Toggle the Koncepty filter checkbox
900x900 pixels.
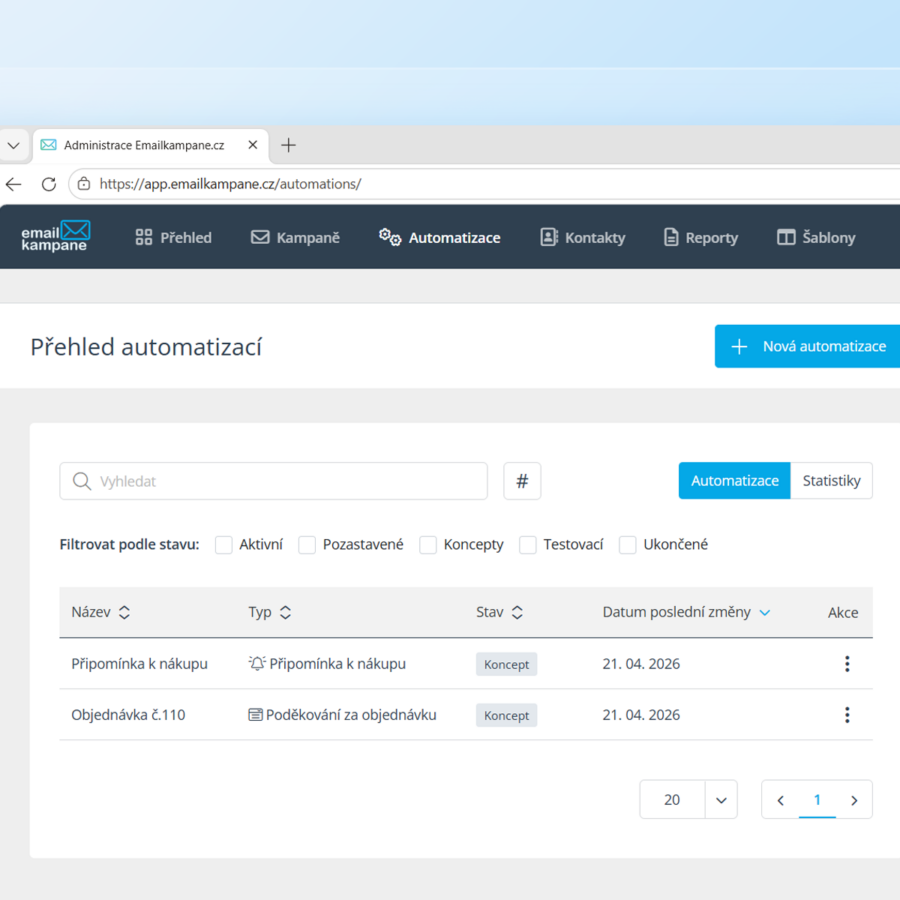428,545
